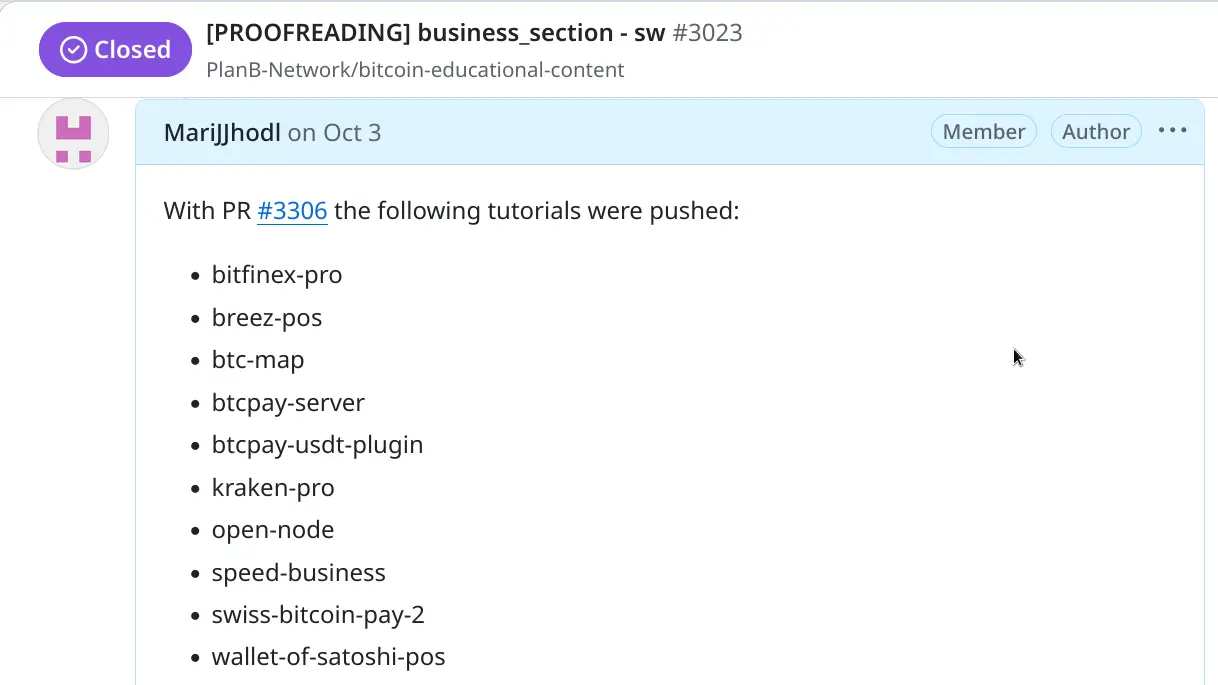
Task: Open the PR #3306 link
Action: 292,212
